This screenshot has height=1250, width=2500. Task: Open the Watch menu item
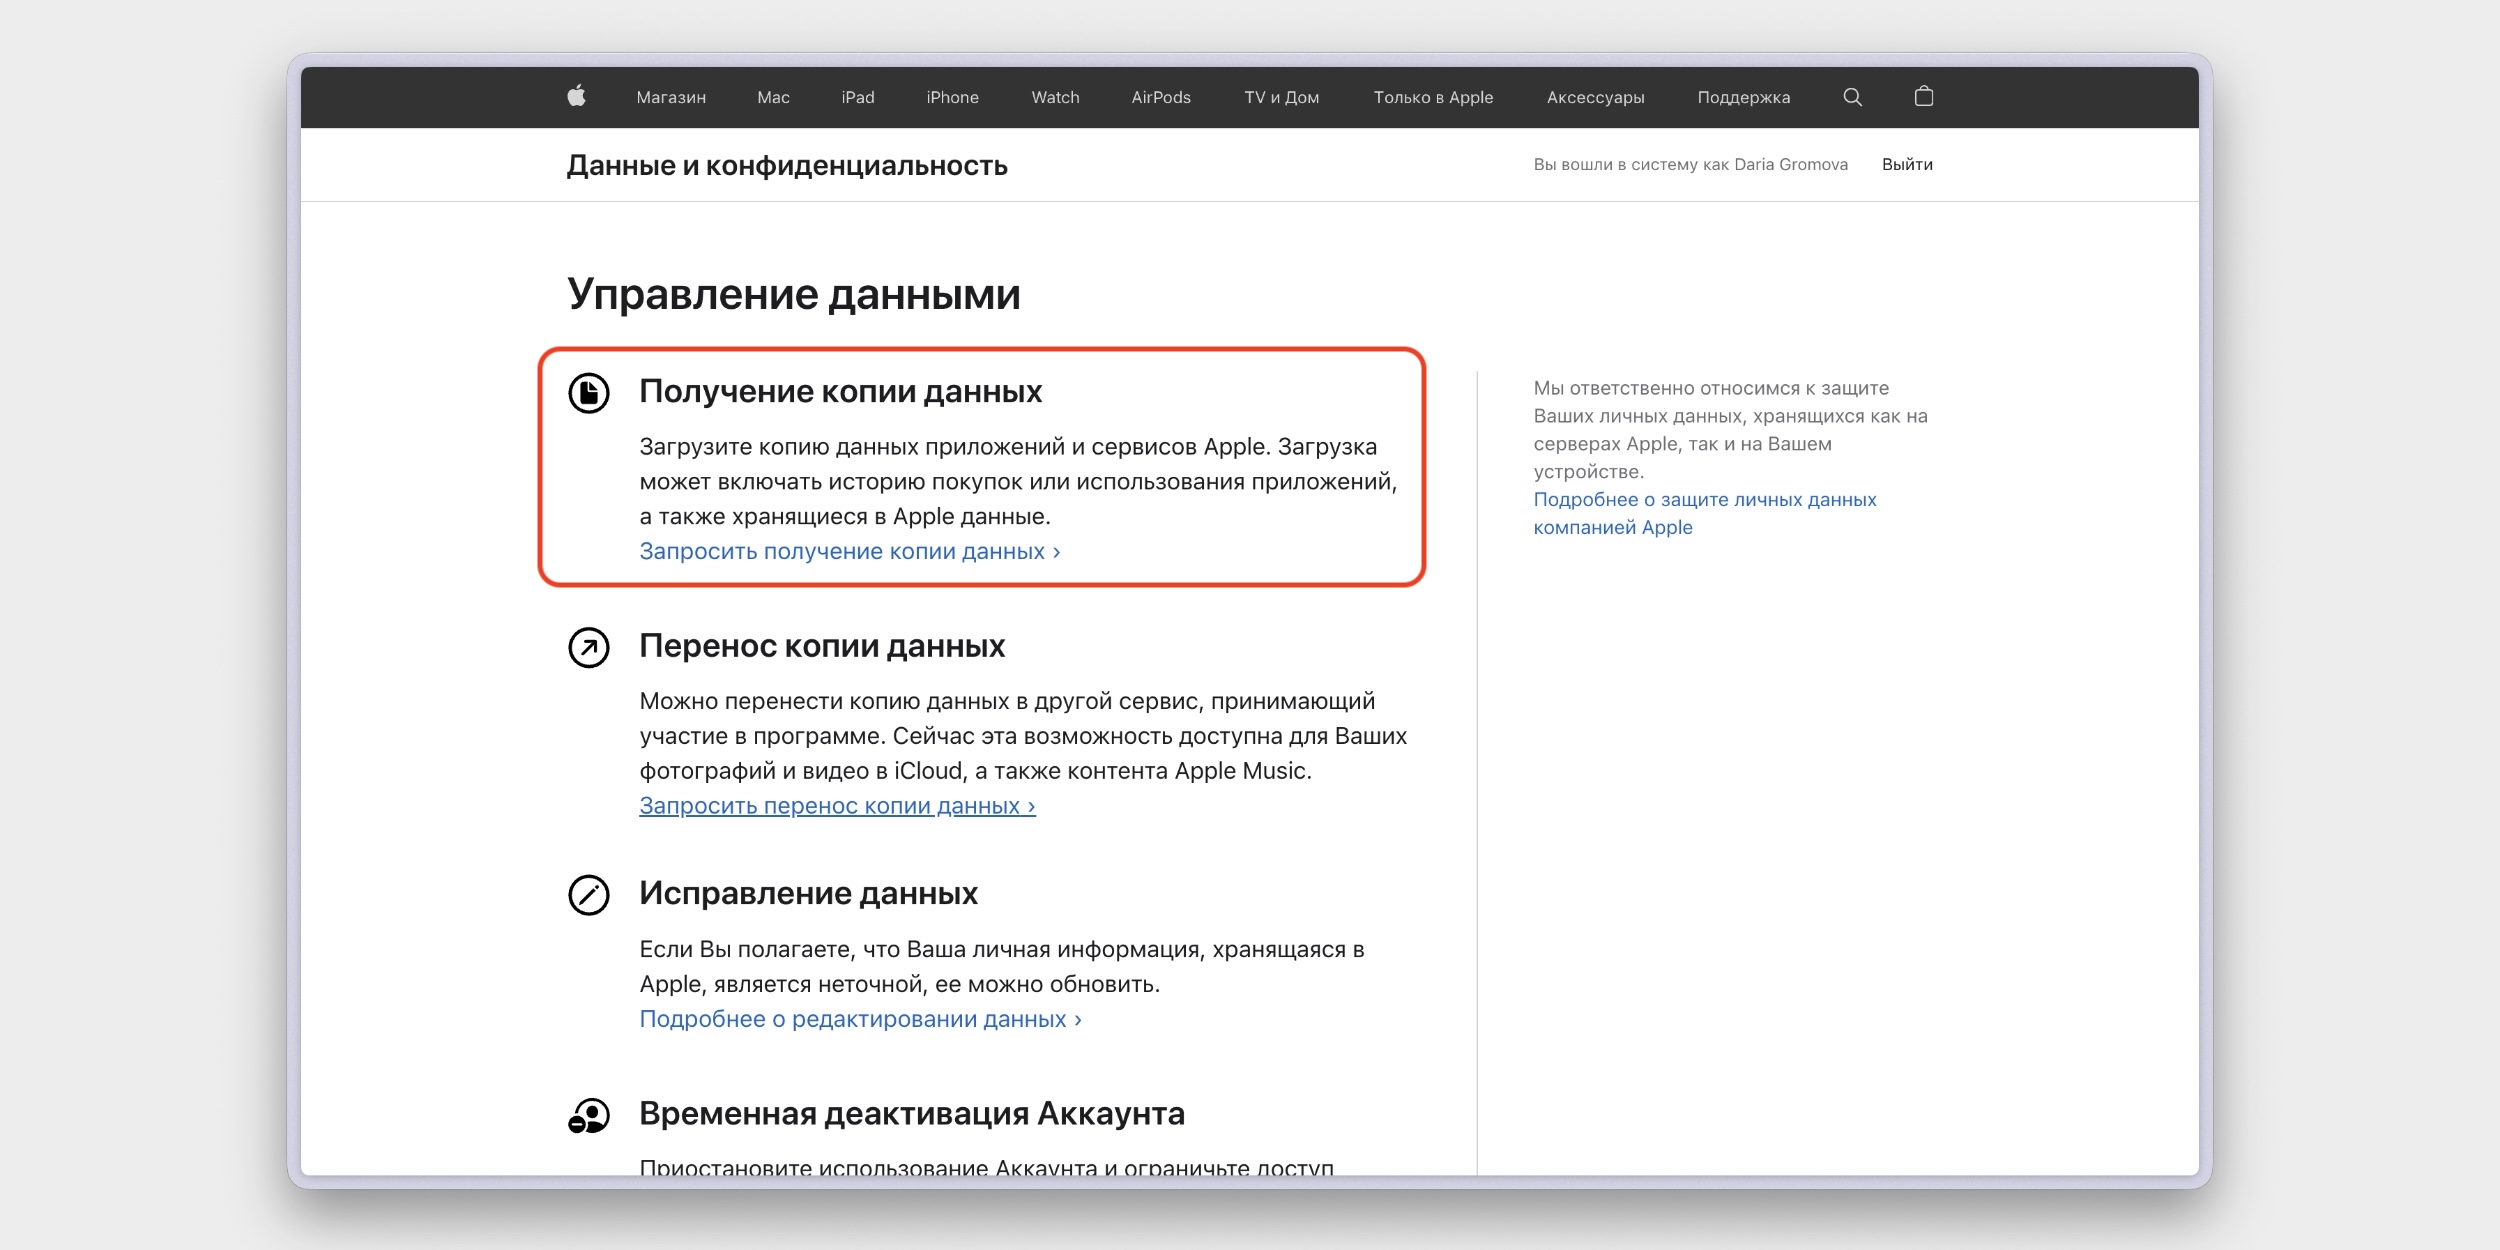pyautogui.click(x=1055, y=97)
